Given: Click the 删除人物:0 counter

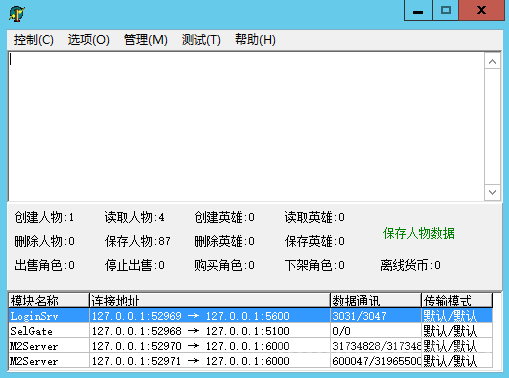Looking at the screenshot, I should pyautogui.click(x=44, y=241).
